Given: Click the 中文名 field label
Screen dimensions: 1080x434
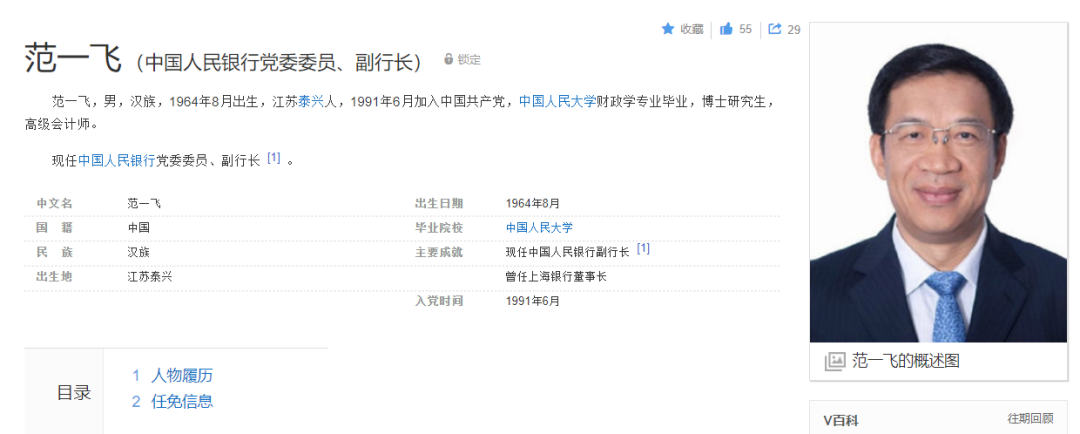Looking at the screenshot, I should 54,203.
